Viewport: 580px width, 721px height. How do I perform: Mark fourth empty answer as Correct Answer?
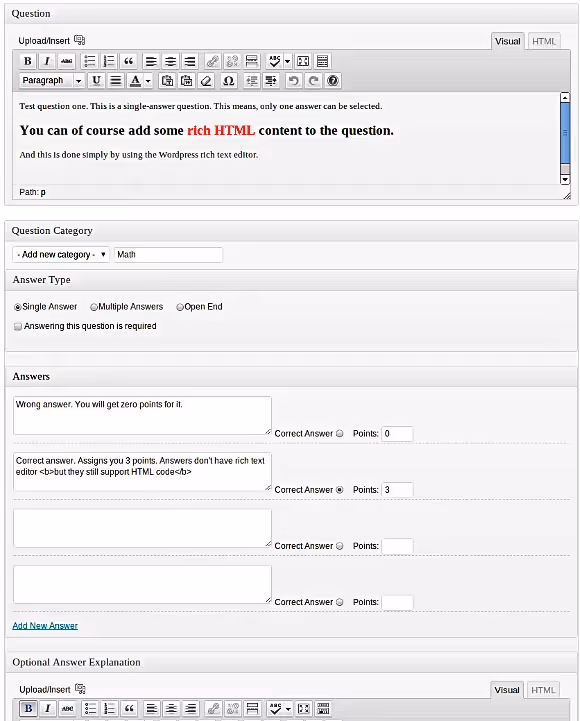point(339,602)
